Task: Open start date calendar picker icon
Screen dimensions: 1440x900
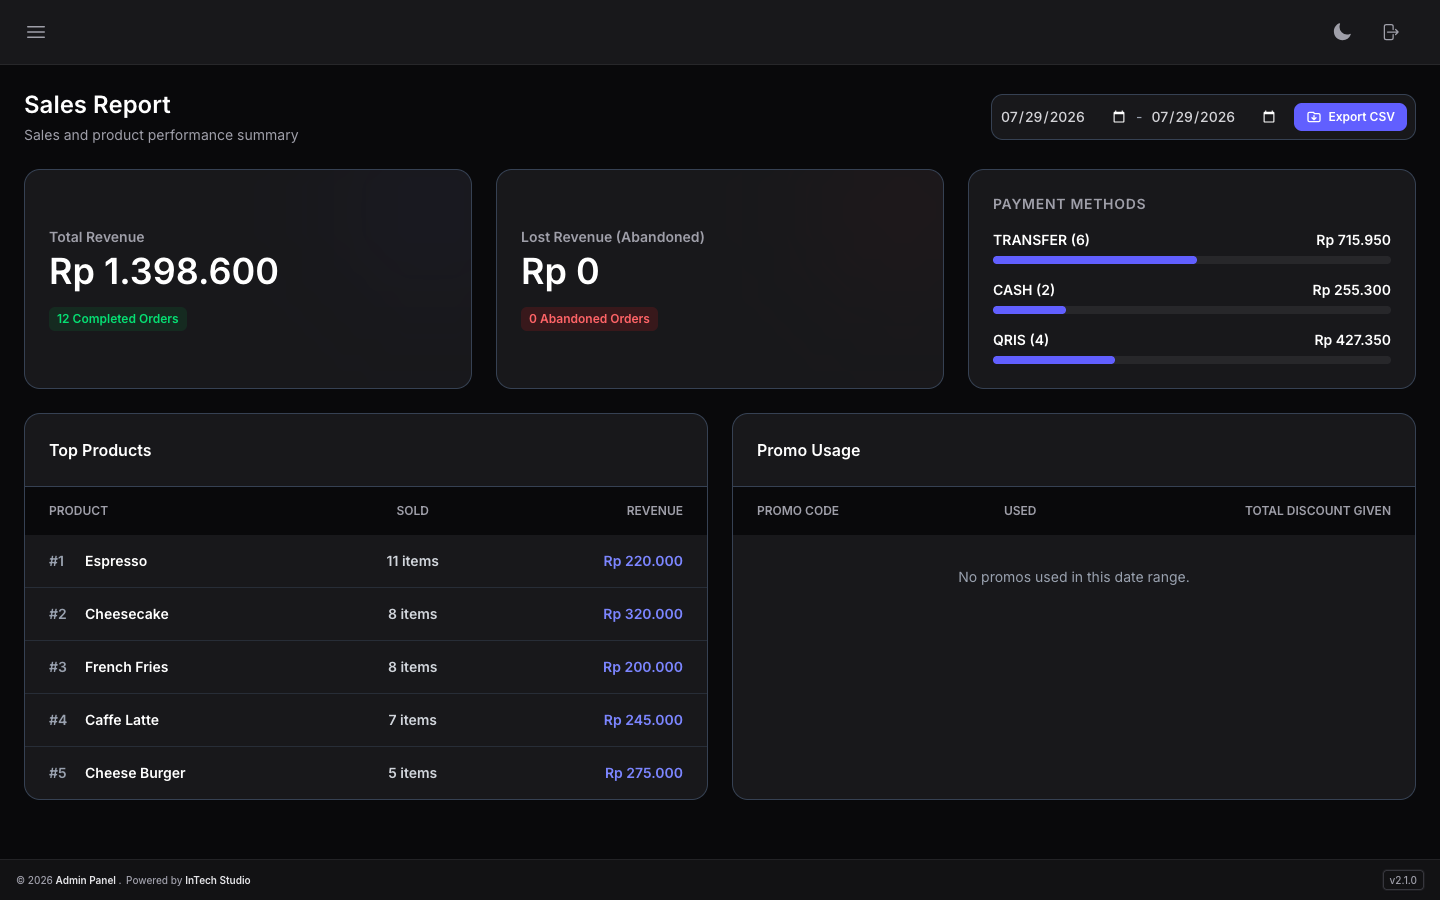Action: 1119,117
